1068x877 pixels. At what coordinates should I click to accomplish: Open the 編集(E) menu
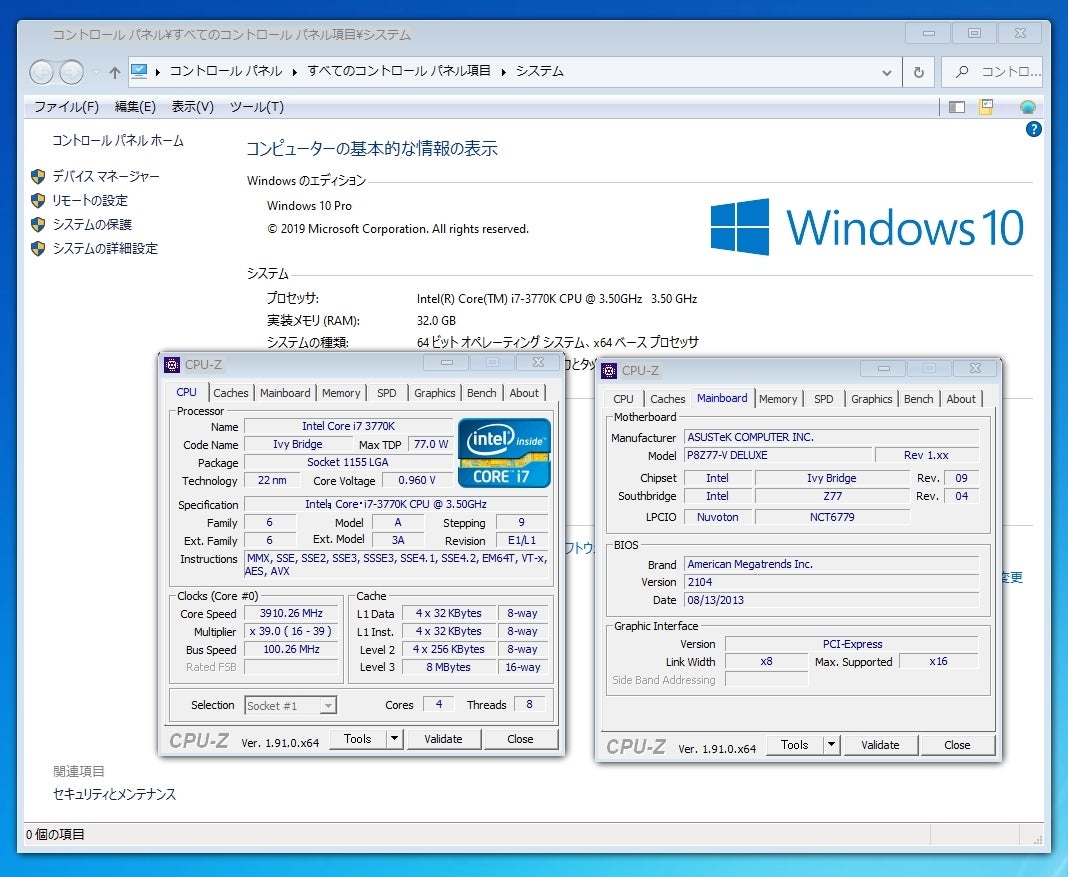point(135,107)
